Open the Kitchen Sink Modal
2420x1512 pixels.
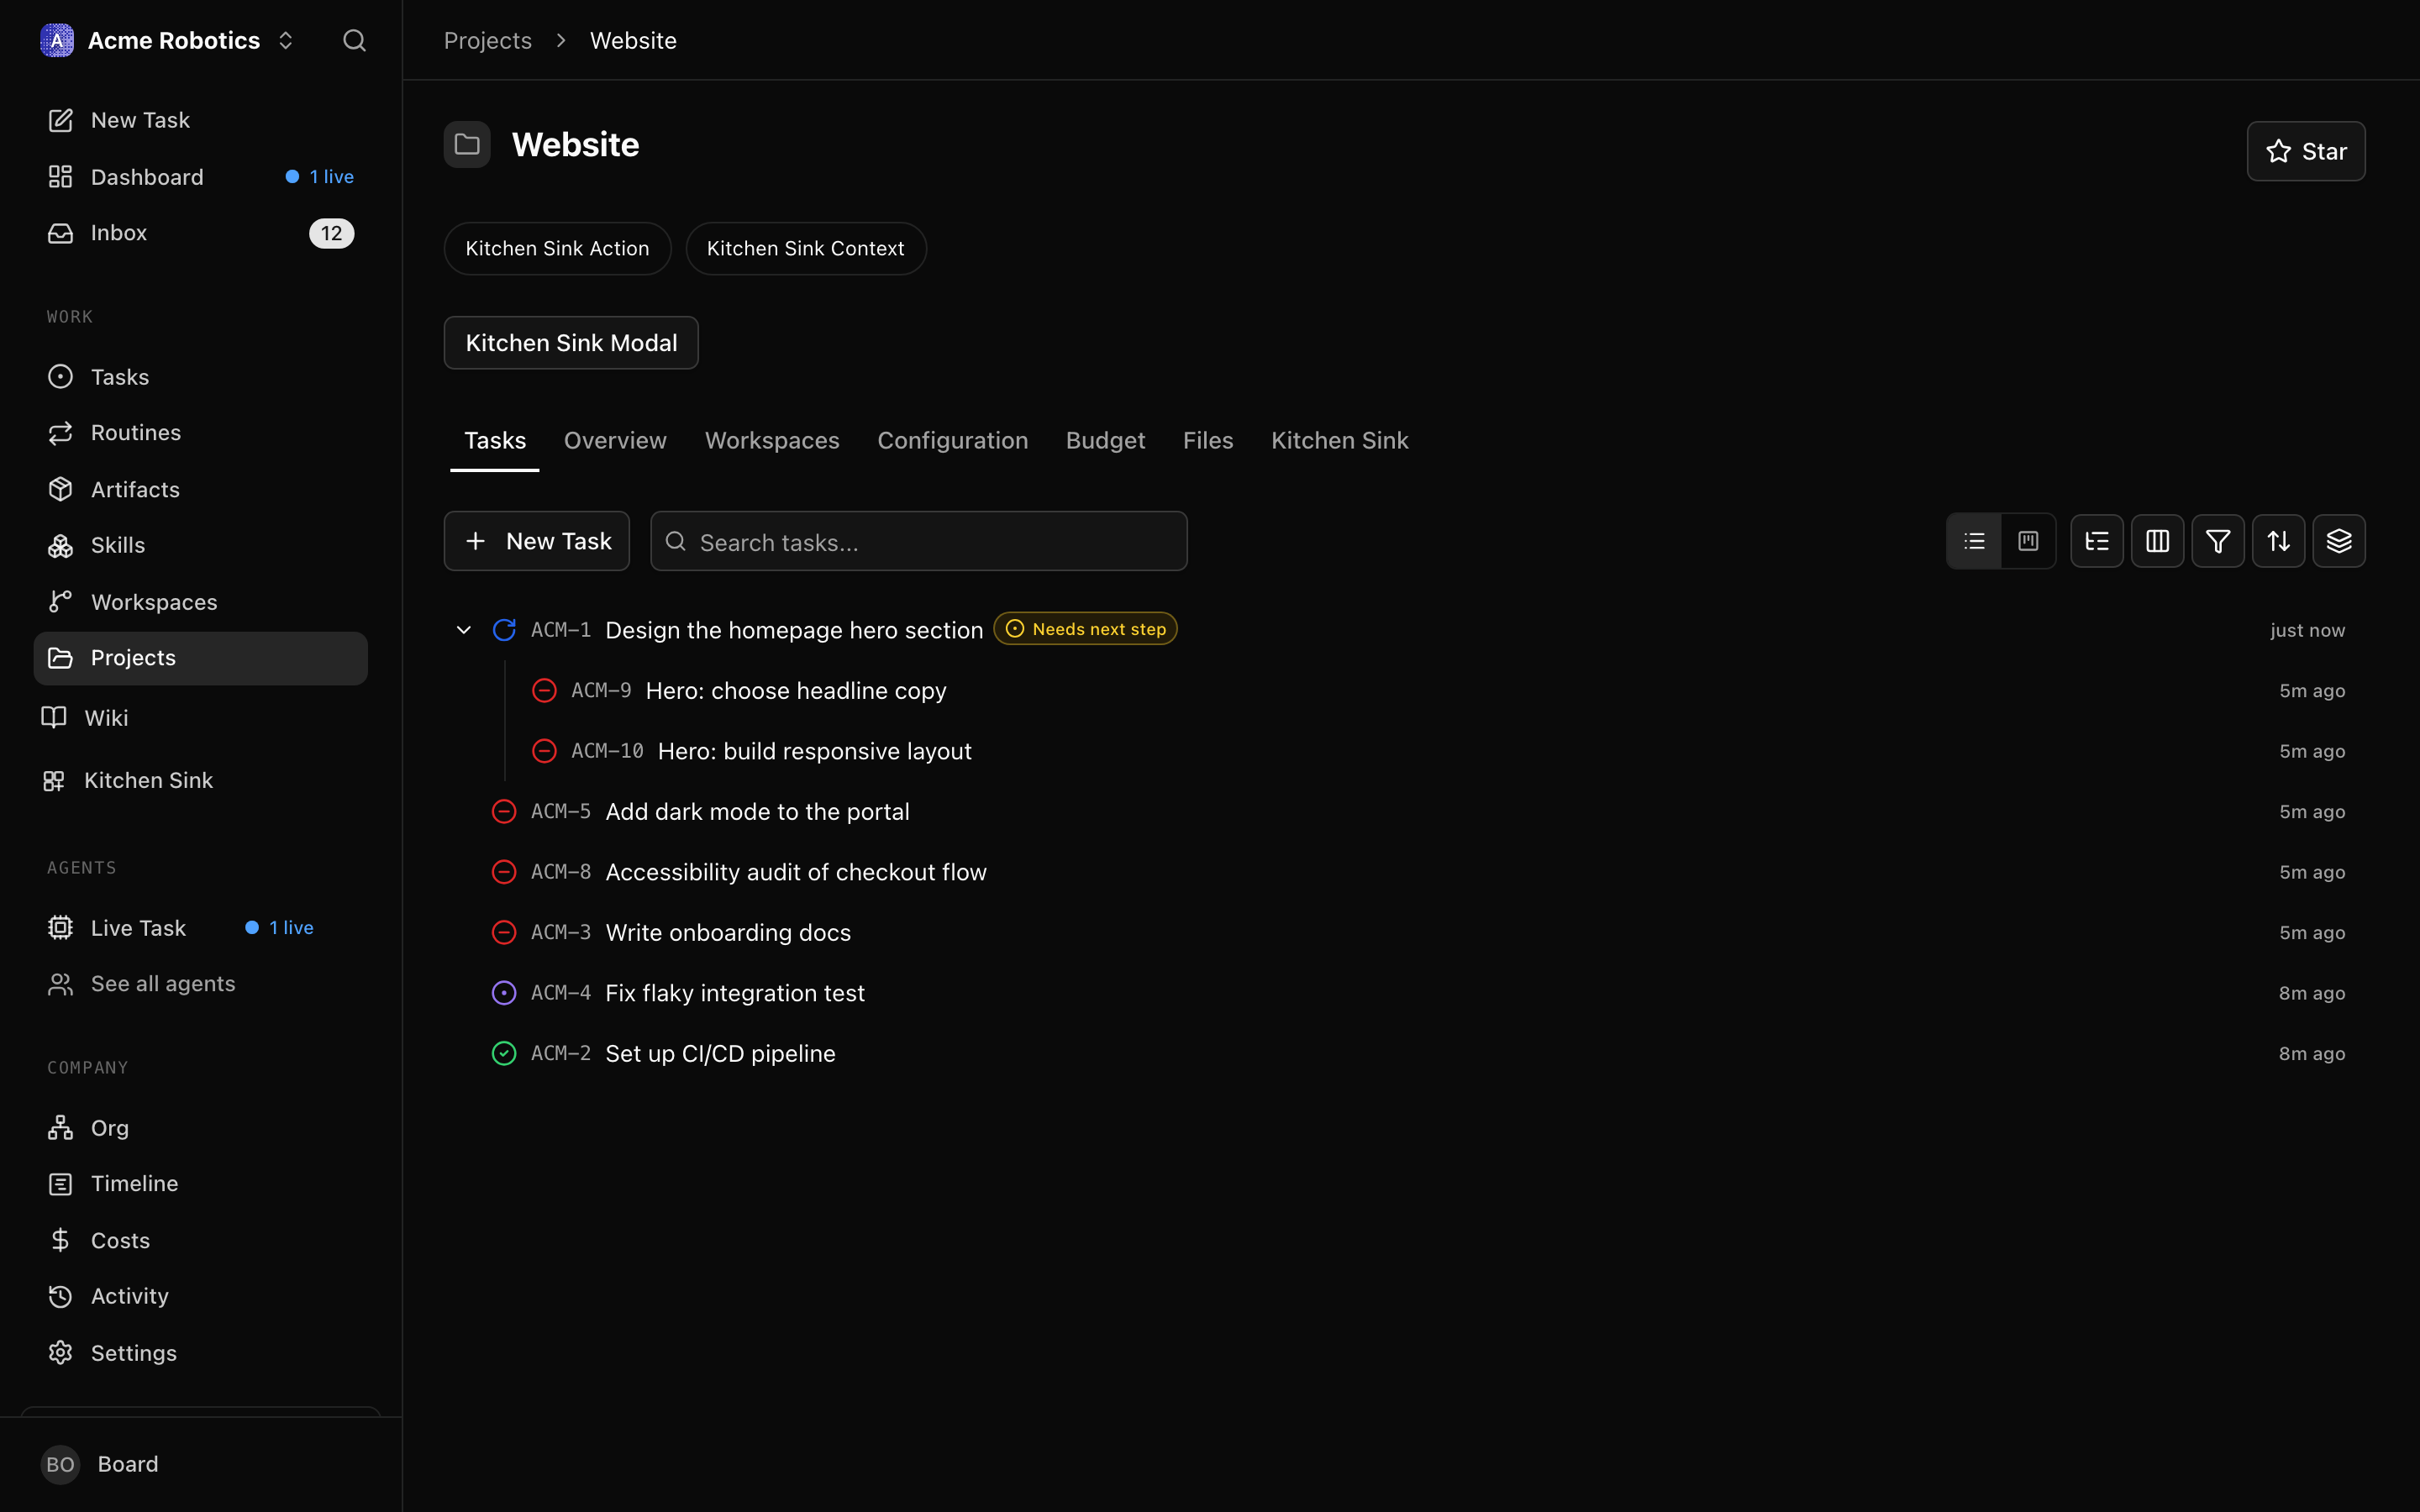click(x=571, y=343)
